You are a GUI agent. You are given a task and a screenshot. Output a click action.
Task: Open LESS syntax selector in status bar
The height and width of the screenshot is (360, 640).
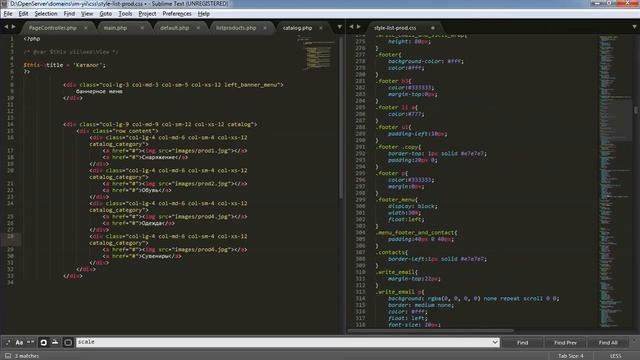click(x=616, y=356)
